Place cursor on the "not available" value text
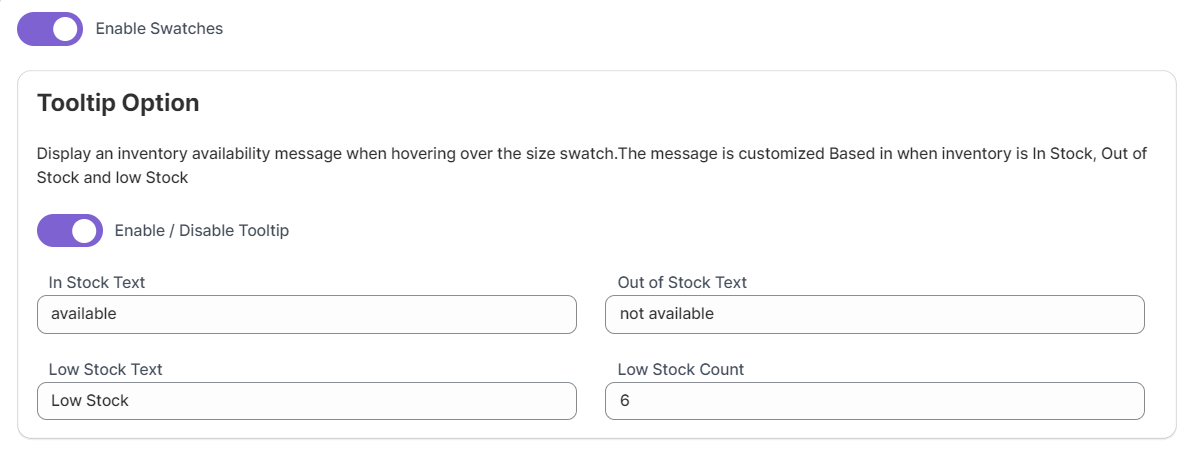Image resolution: width=1186 pixels, height=453 pixels. click(x=667, y=314)
